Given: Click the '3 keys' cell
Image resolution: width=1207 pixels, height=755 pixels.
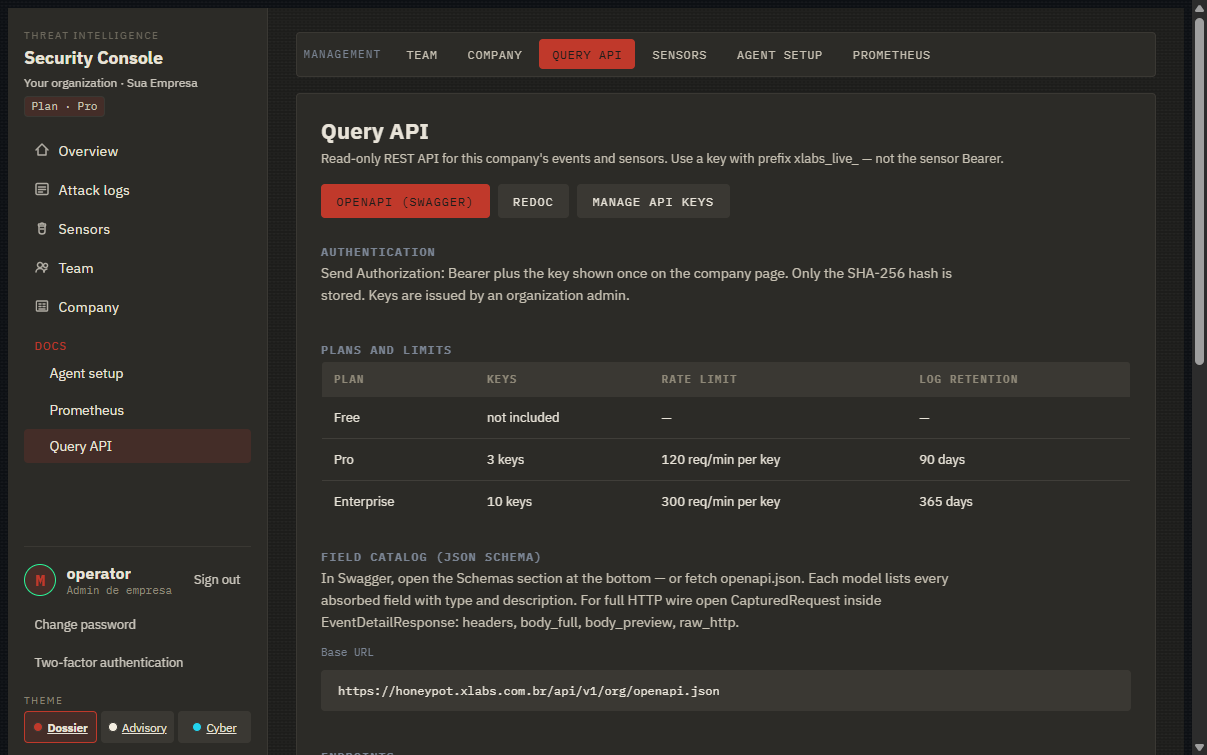Looking at the screenshot, I should point(506,459).
